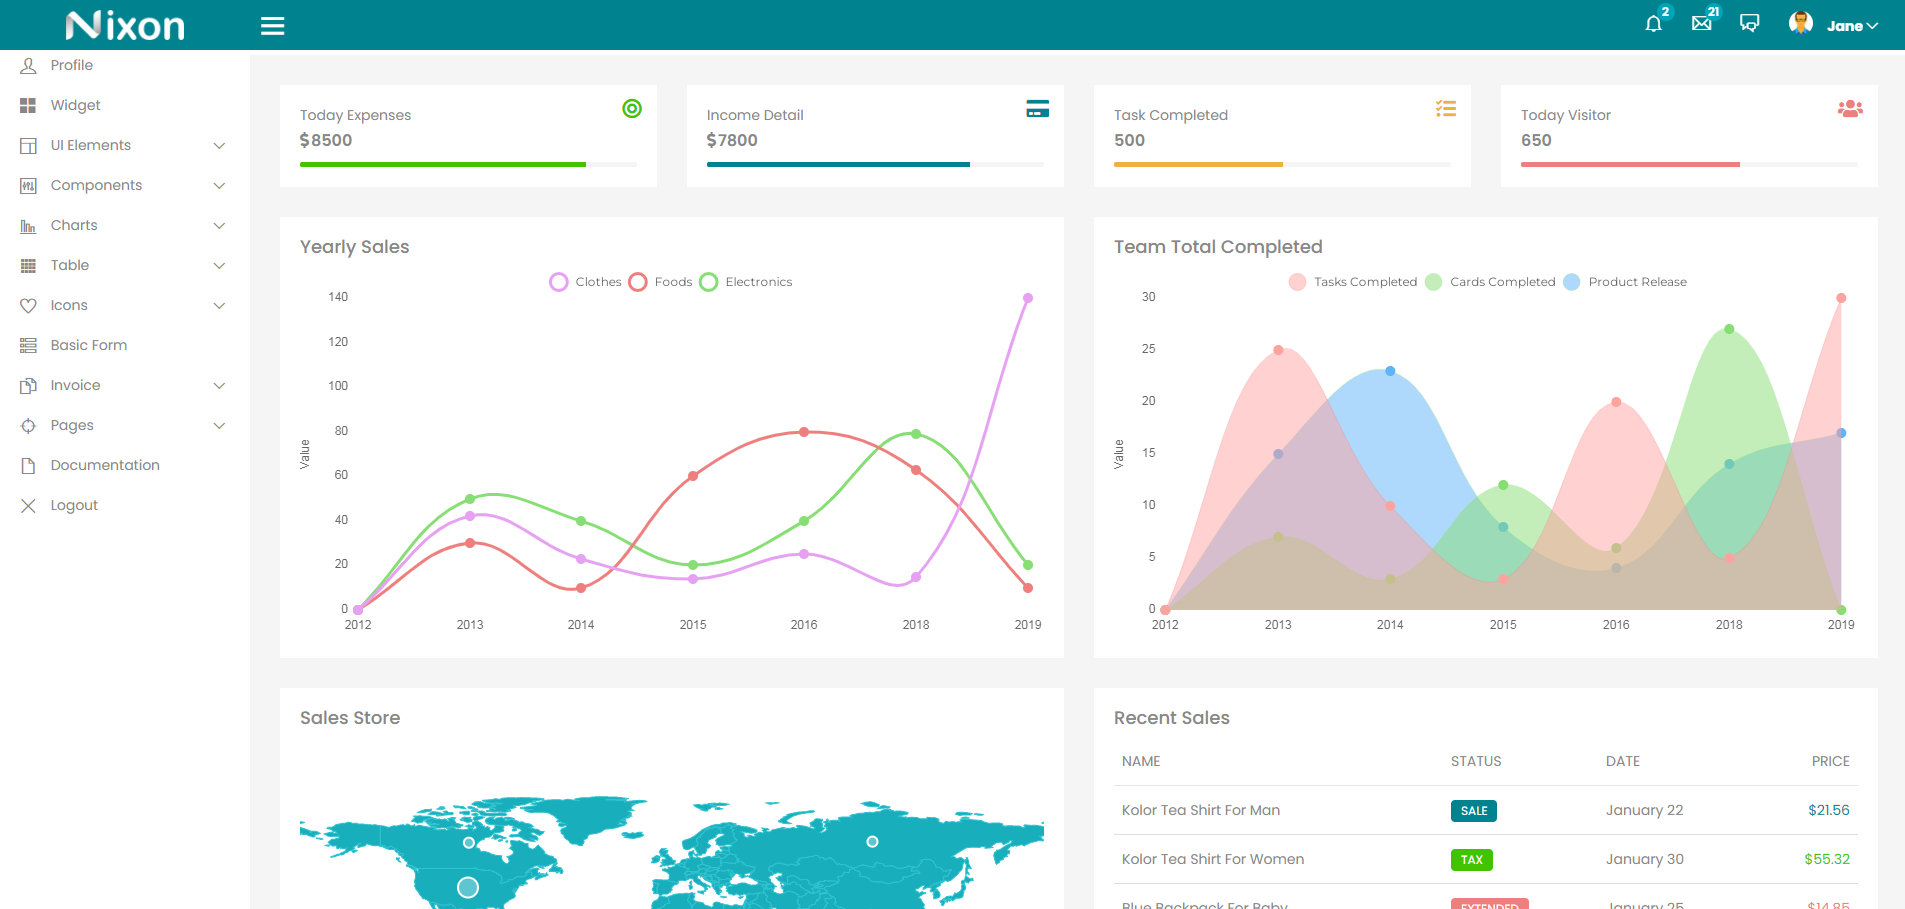This screenshot has width=1905, height=909.
Task: Click the Kolor Tea Shirt For Man row
Action: coord(1200,810)
